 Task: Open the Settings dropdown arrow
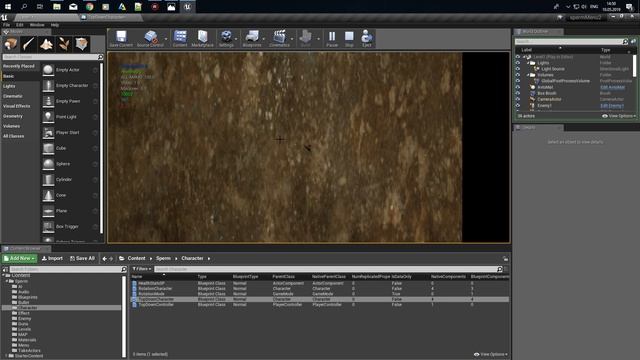point(236,39)
